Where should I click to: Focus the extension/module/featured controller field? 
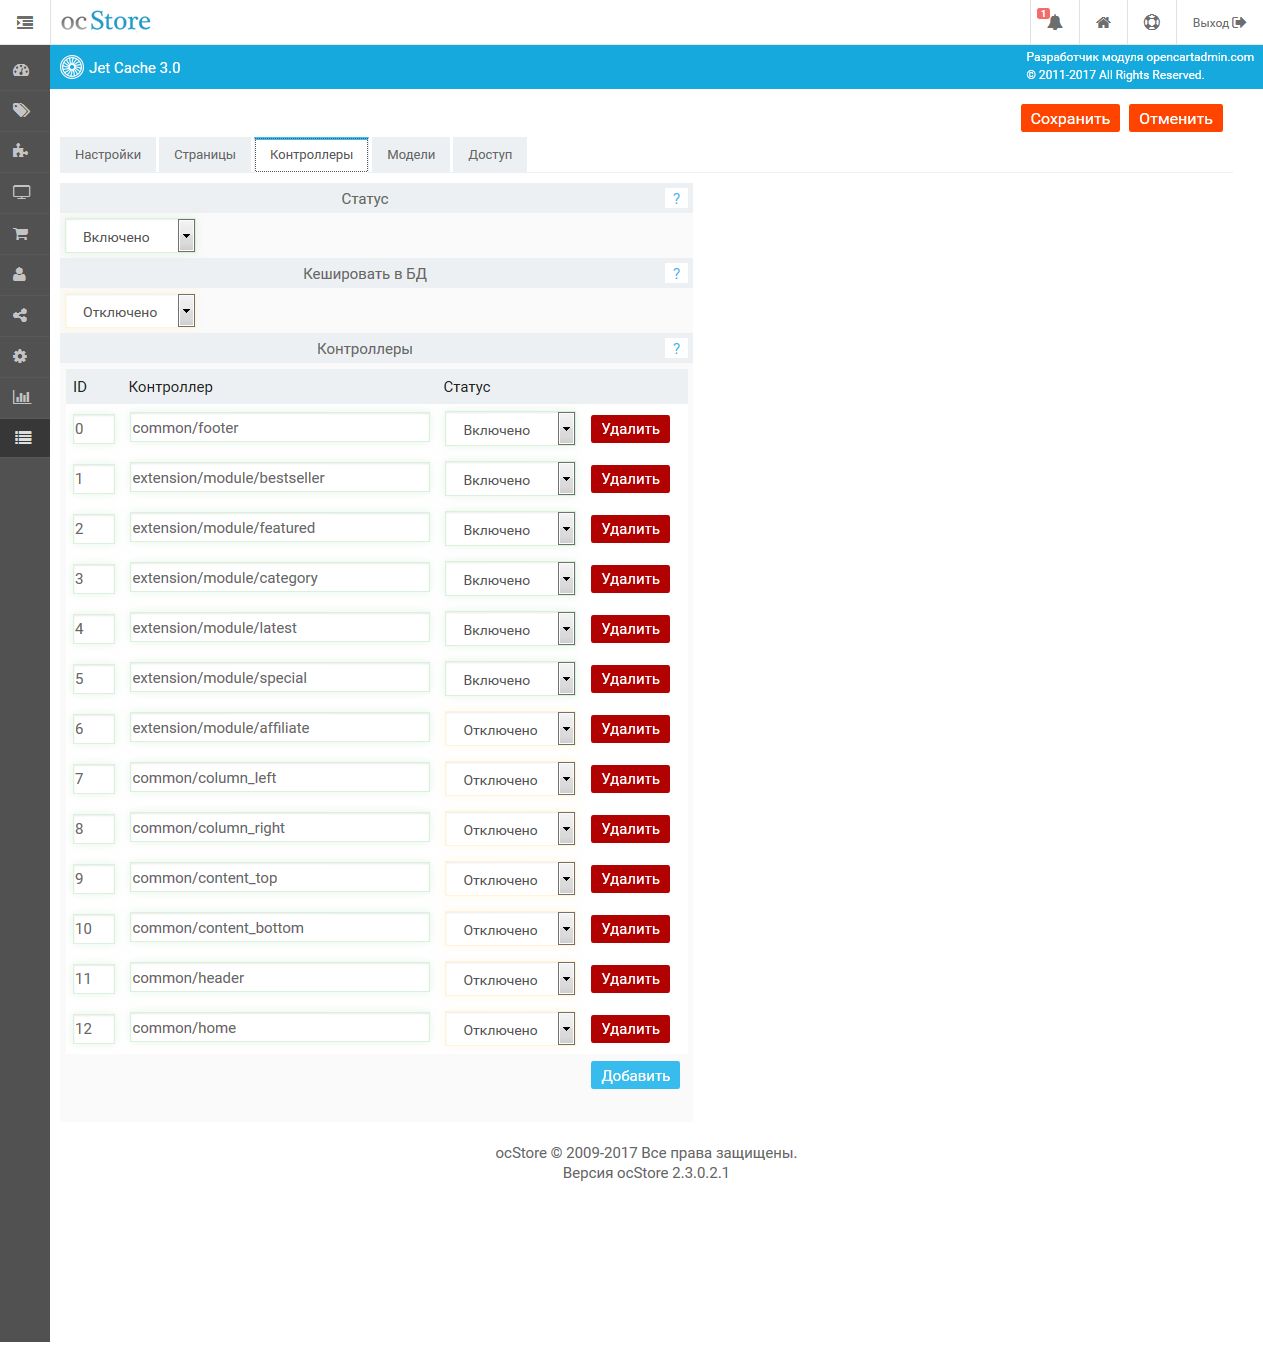(279, 528)
